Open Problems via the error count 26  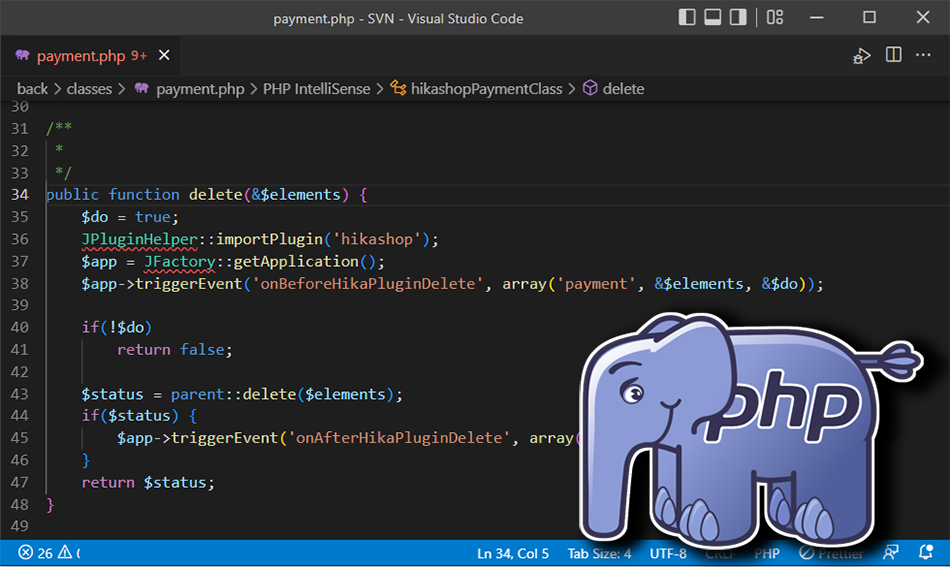pyautogui.click(x=36, y=553)
